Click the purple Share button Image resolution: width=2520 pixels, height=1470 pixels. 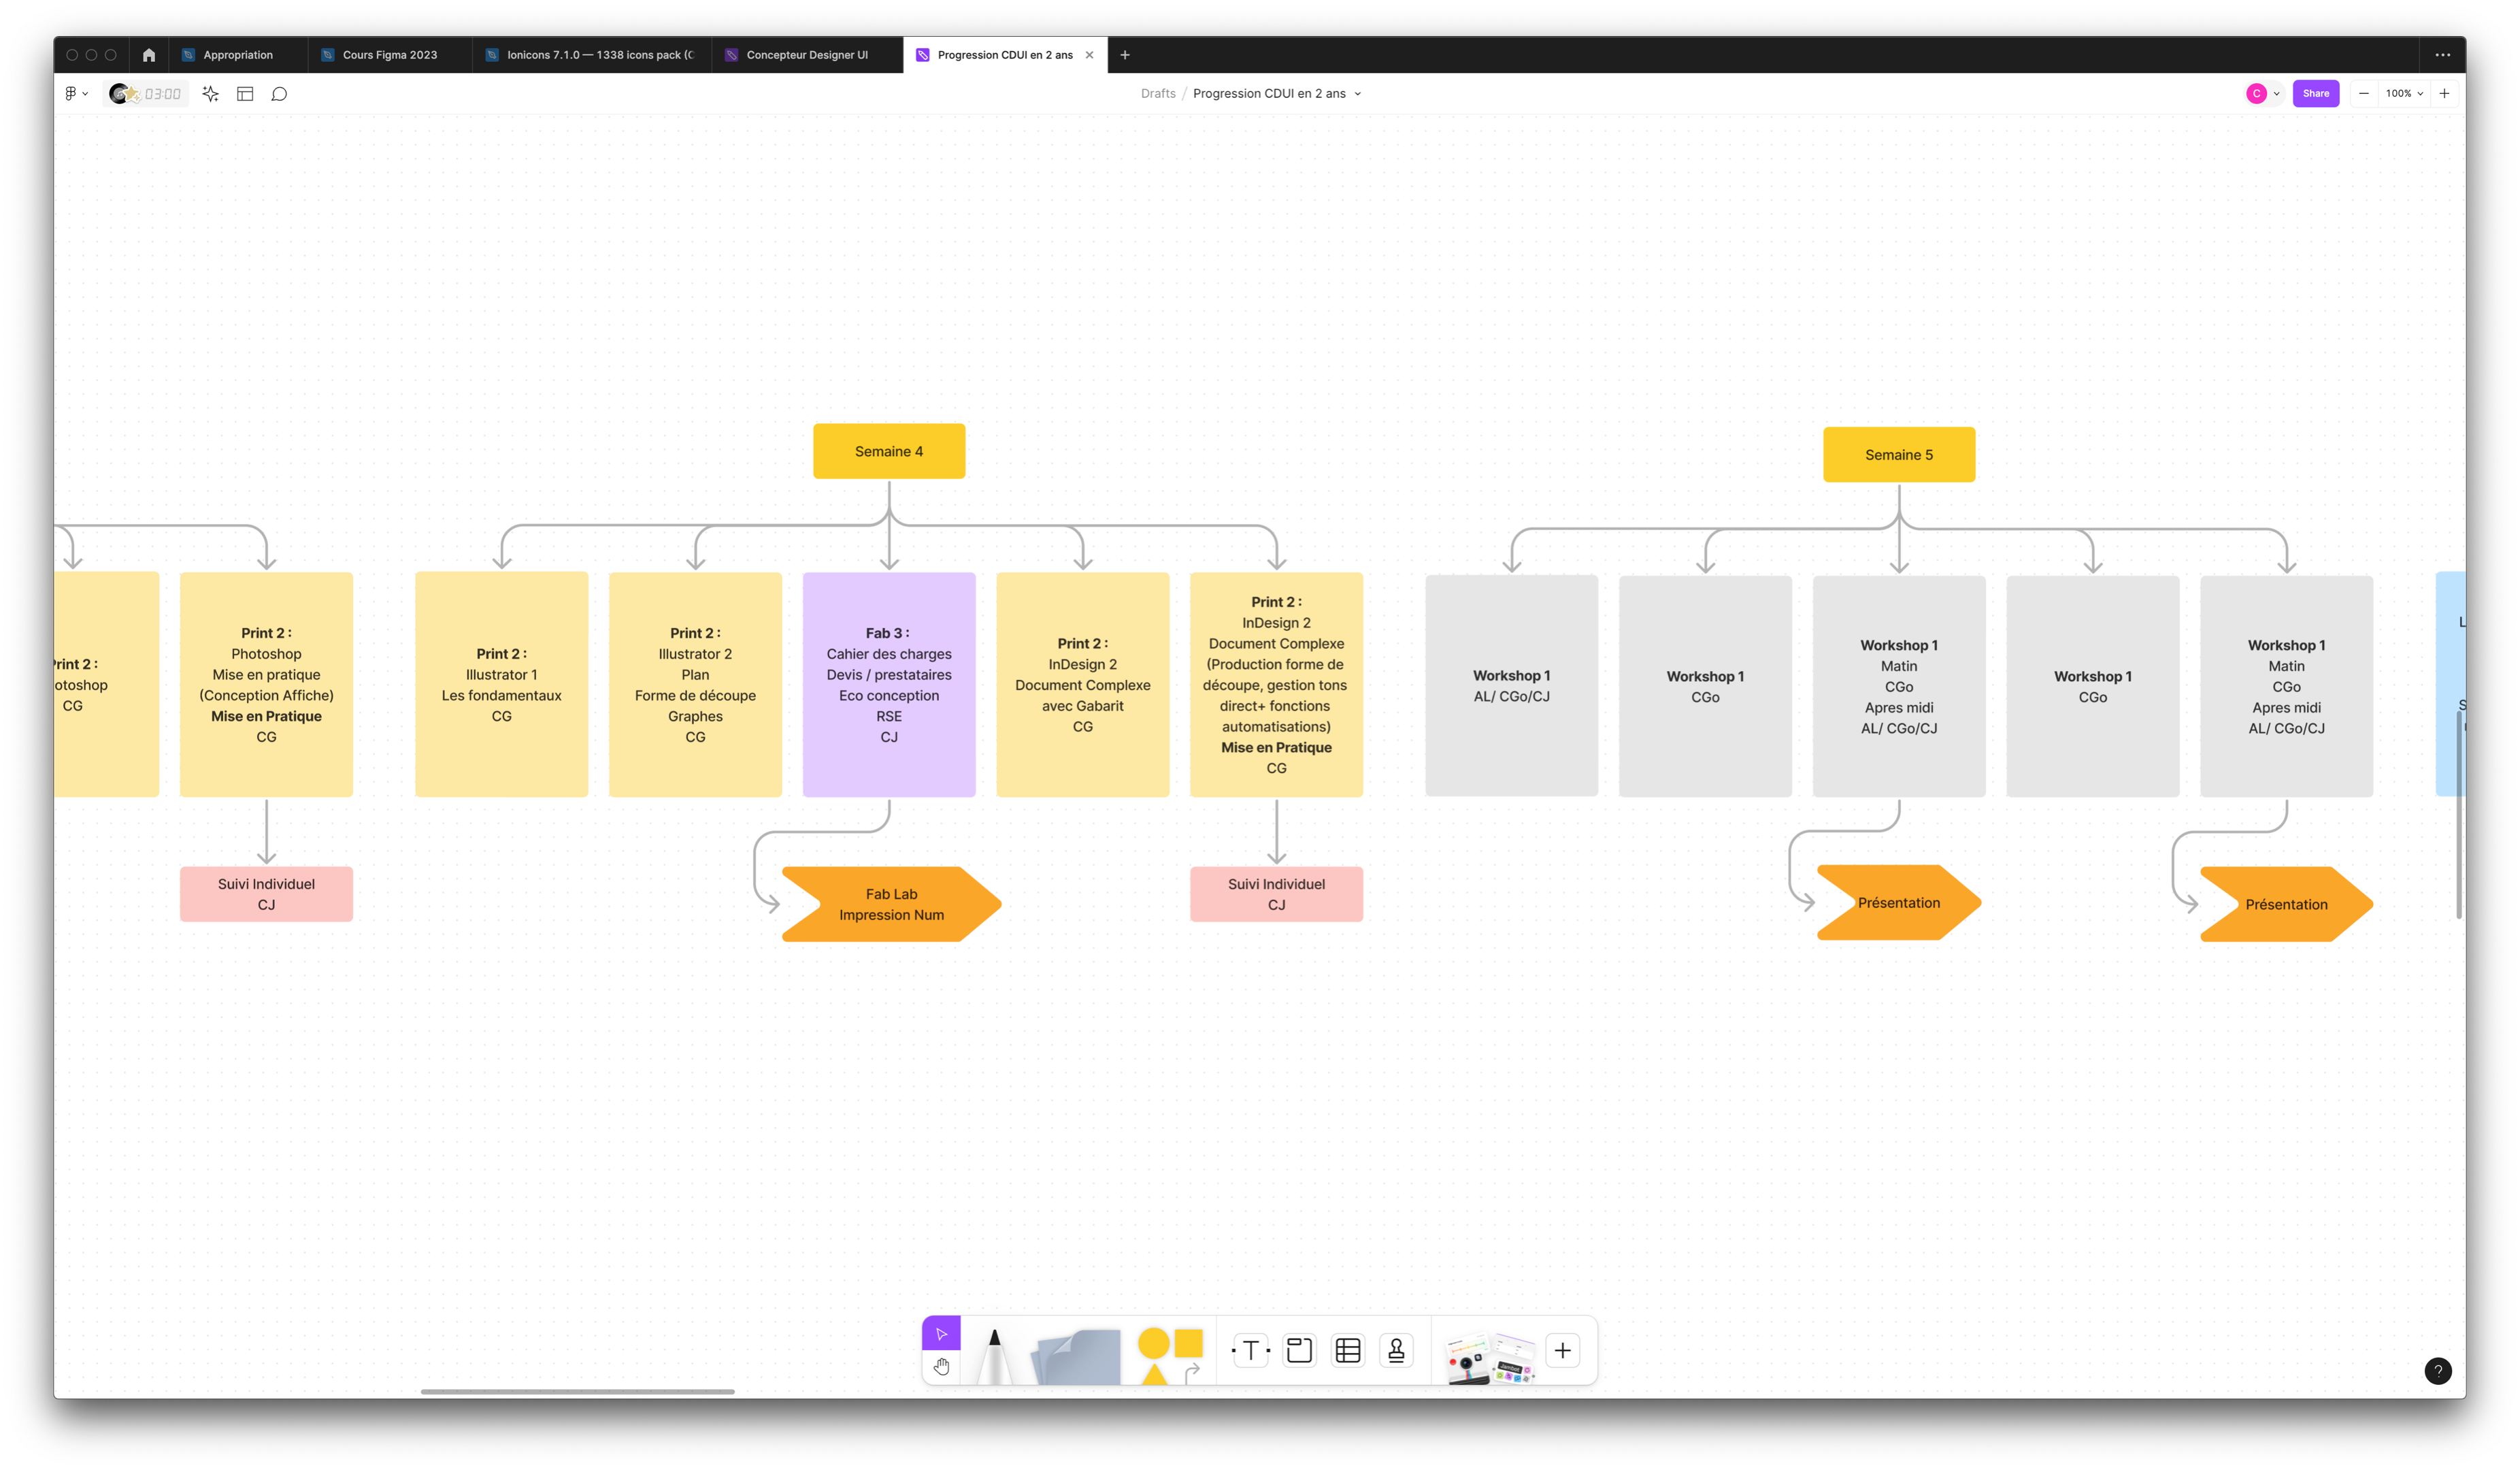[x=2315, y=94]
